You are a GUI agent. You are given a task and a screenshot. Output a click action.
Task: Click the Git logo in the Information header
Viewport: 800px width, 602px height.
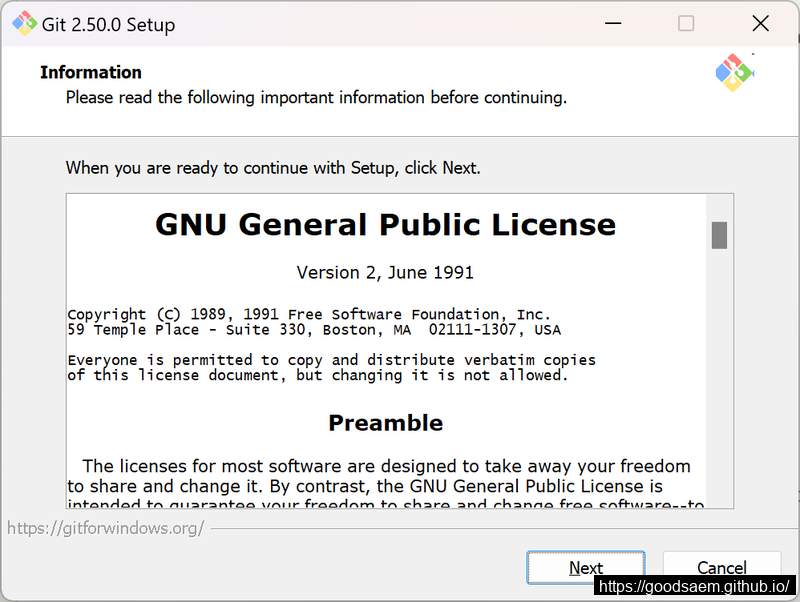(735, 73)
